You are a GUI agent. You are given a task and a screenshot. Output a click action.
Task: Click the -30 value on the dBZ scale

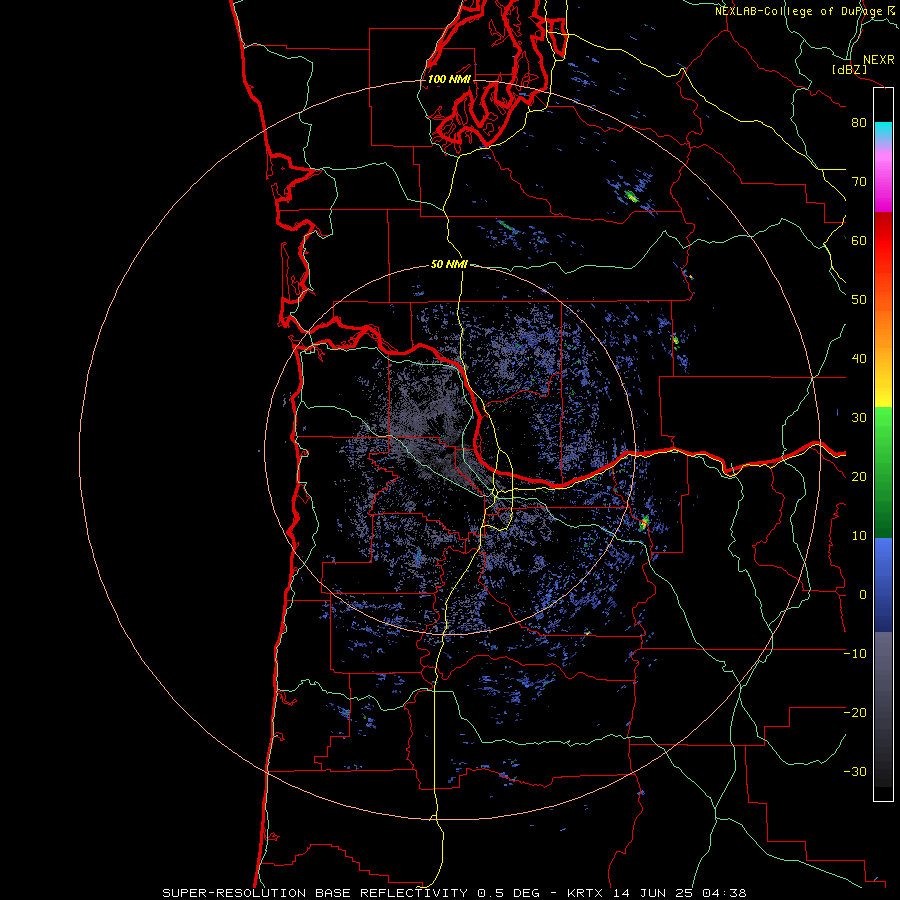click(x=855, y=772)
